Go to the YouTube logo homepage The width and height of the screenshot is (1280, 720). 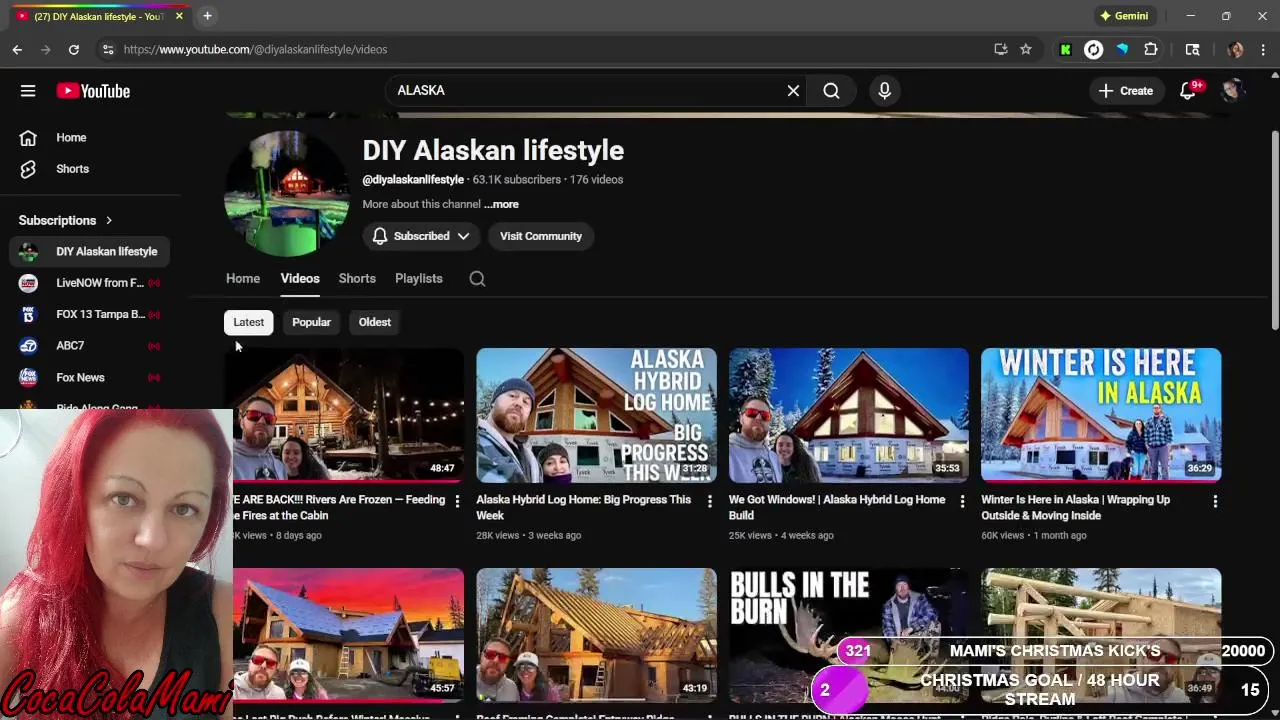[x=93, y=91]
